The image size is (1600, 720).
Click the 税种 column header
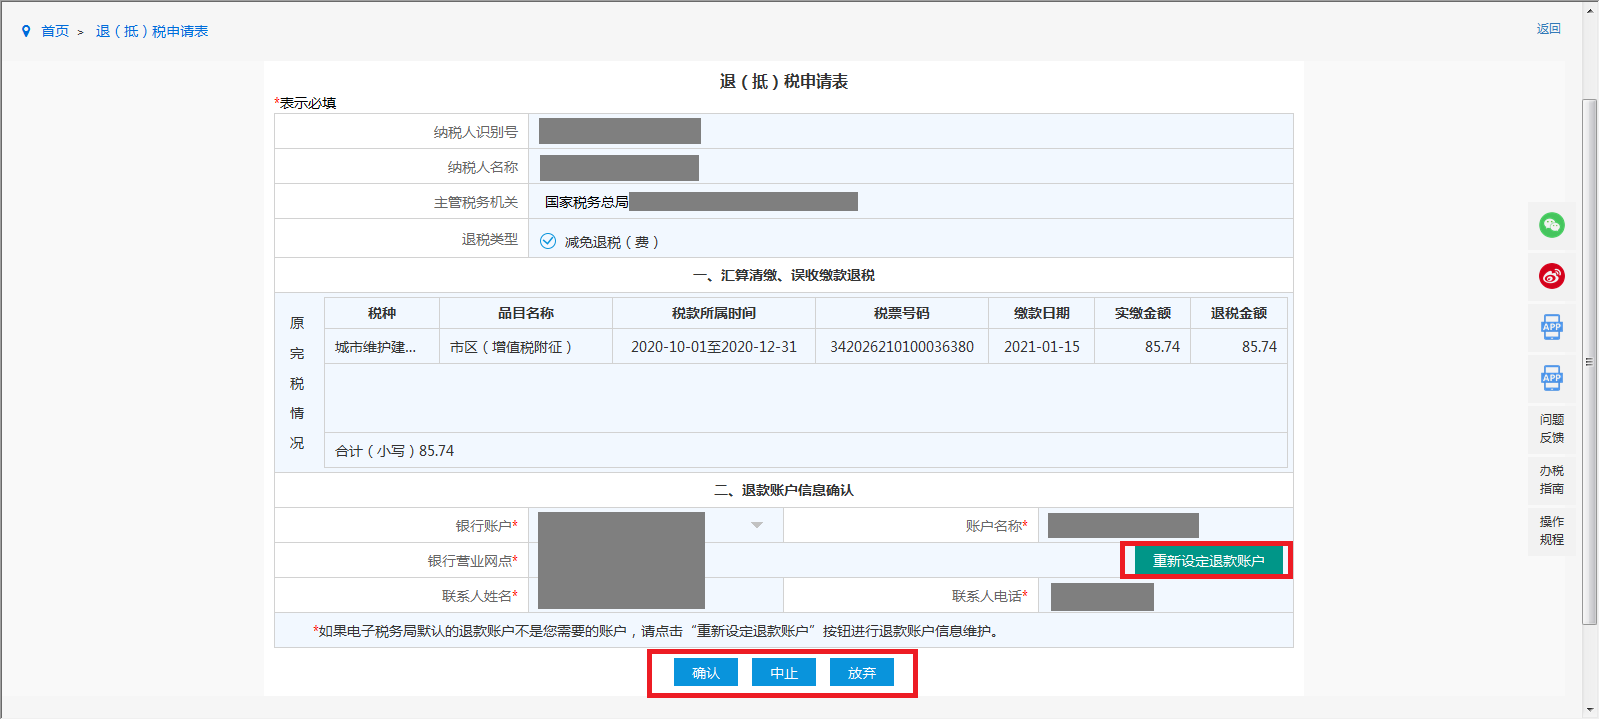coord(381,313)
